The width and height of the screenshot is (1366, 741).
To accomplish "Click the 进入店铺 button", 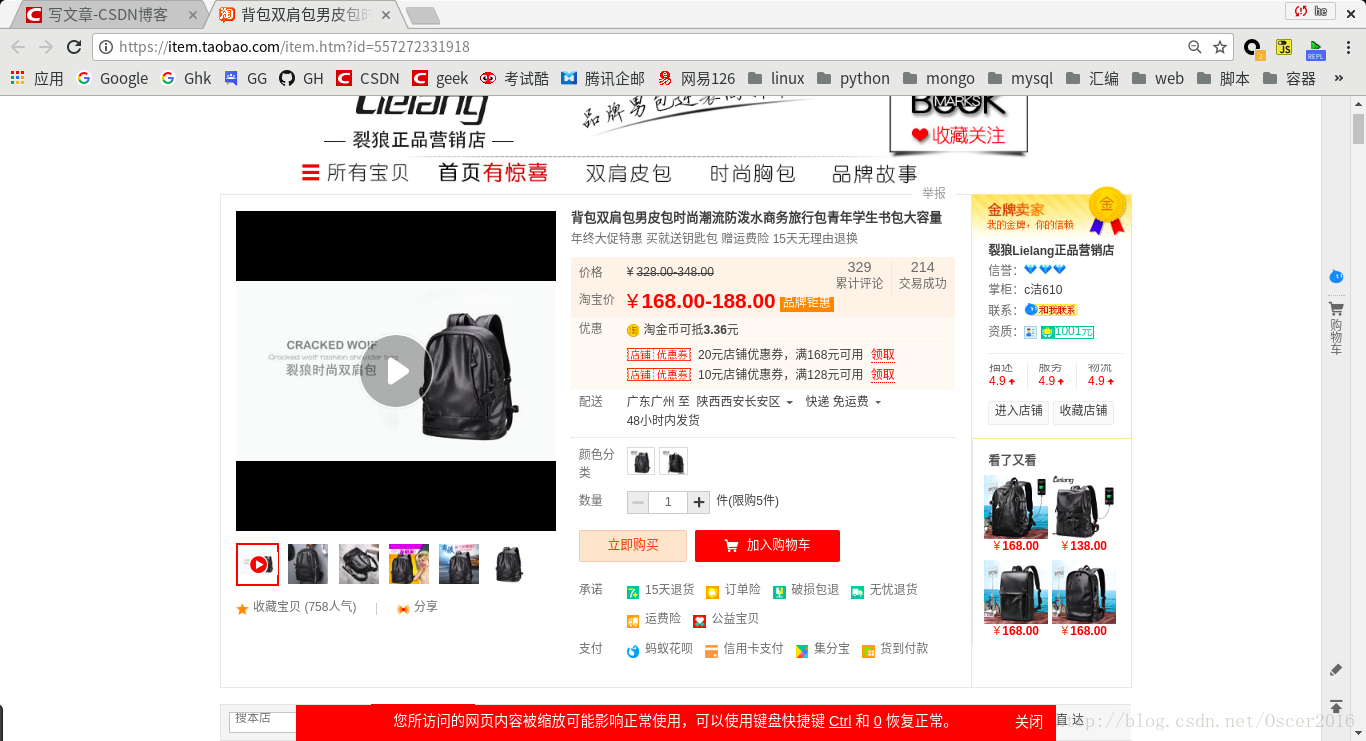I will [x=1018, y=411].
